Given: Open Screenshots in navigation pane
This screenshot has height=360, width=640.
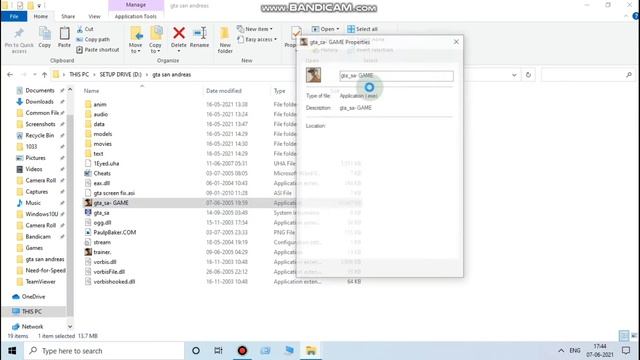Looking at the screenshot, I should 40,124.
